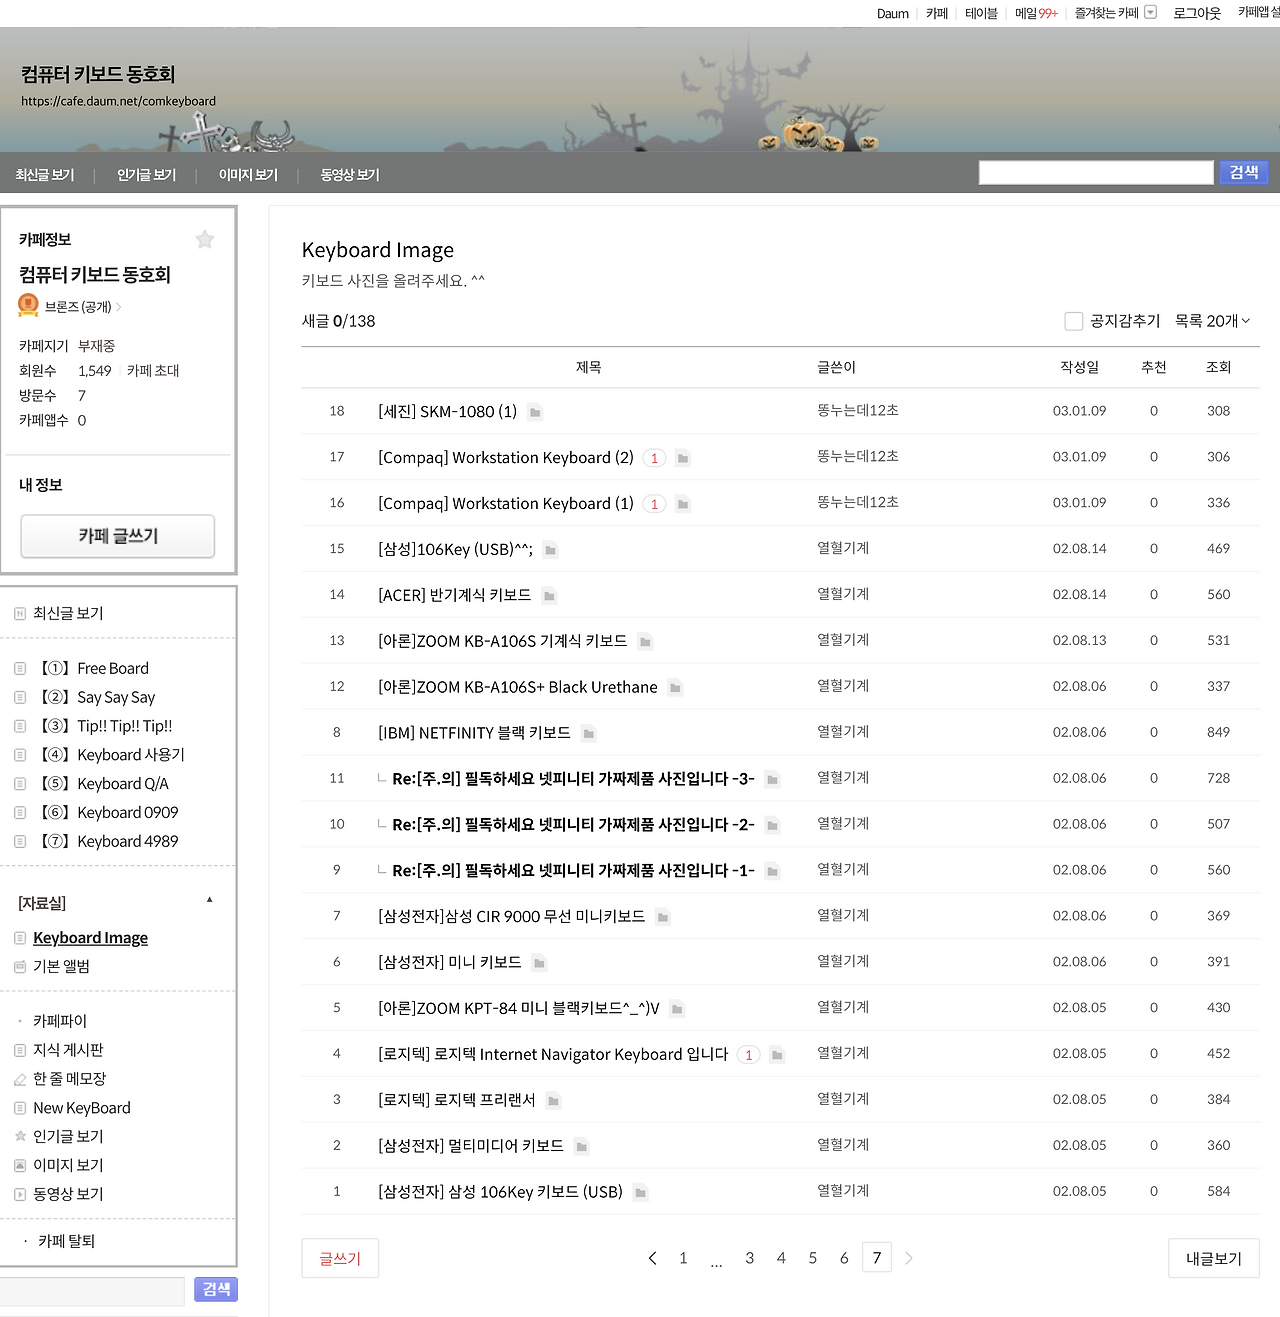Screen dimensions: 1280x1317
Task: Open 이미지 보기 in the top navigation
Action: point(249,175)
